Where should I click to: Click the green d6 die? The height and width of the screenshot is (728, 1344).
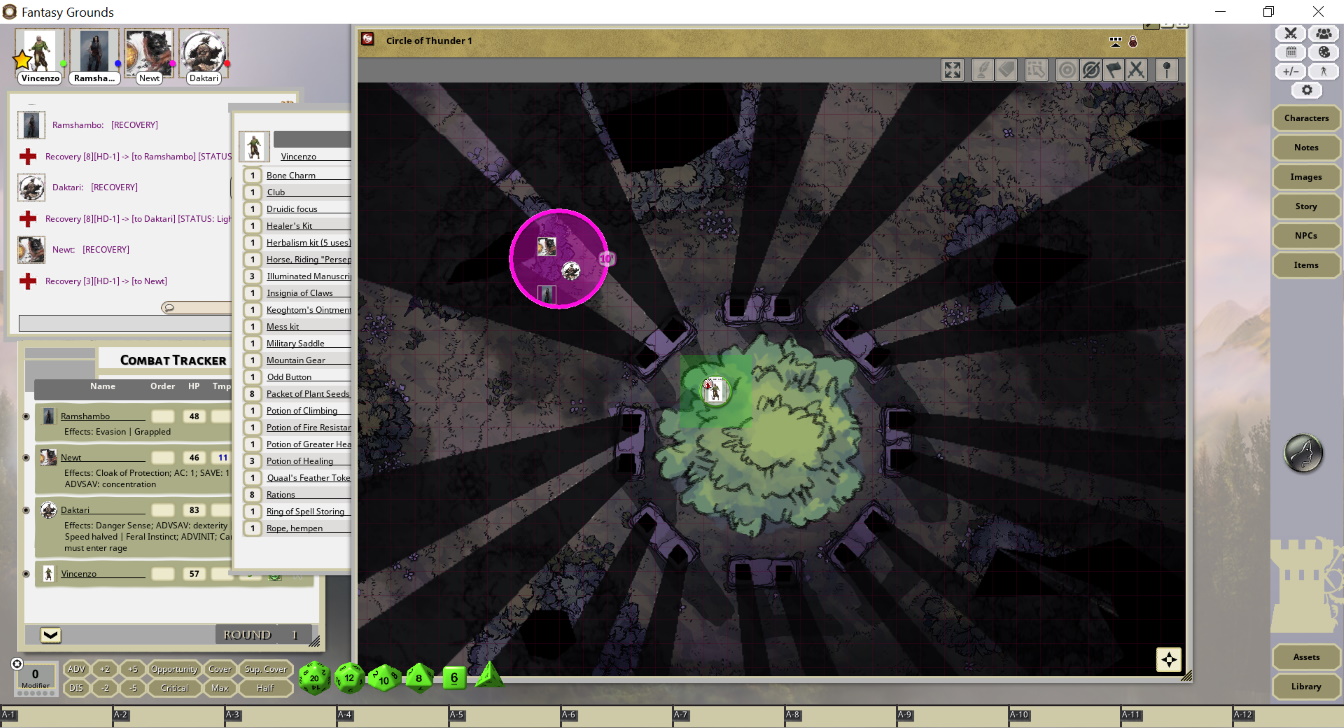click(454, 677)
